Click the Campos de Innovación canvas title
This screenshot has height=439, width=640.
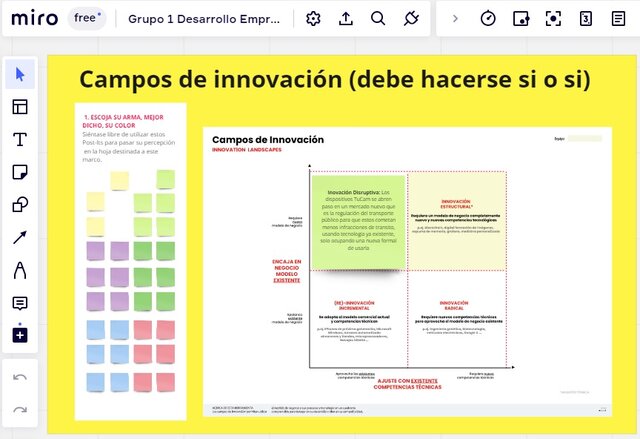coord(268,140)
